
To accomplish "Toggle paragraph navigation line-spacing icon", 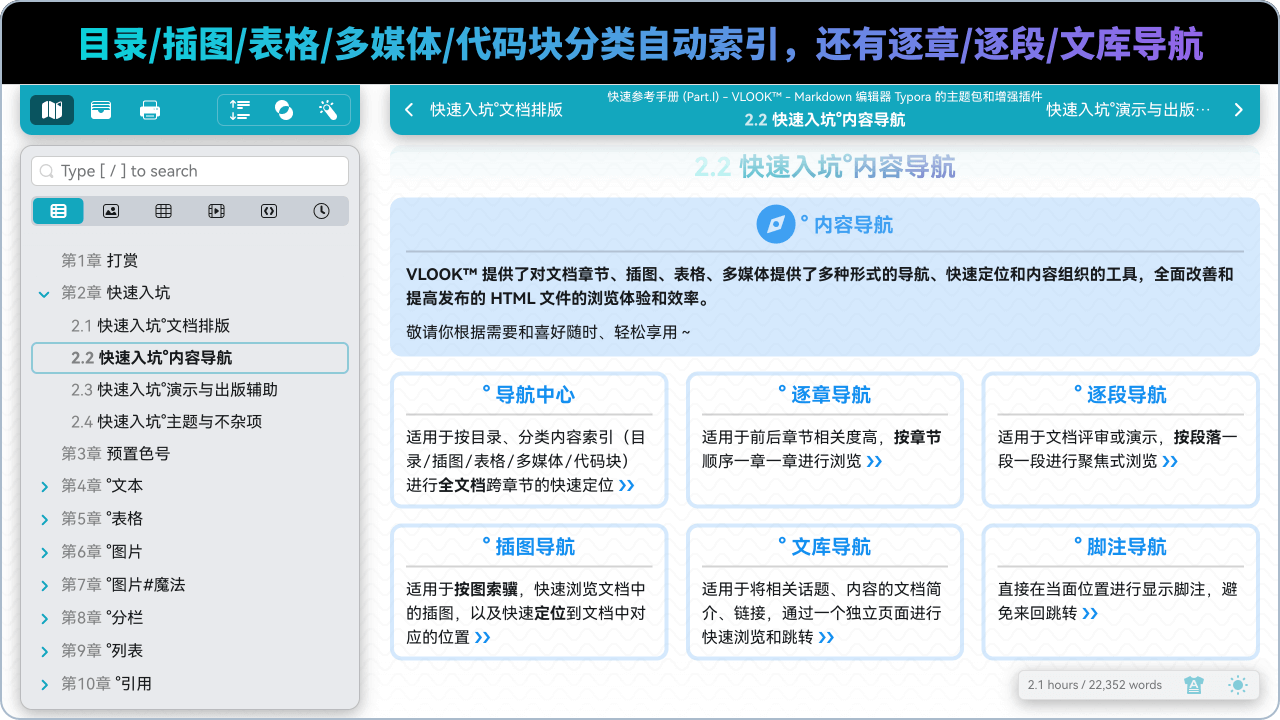I will pyautogui.click(x=240, y=110).
